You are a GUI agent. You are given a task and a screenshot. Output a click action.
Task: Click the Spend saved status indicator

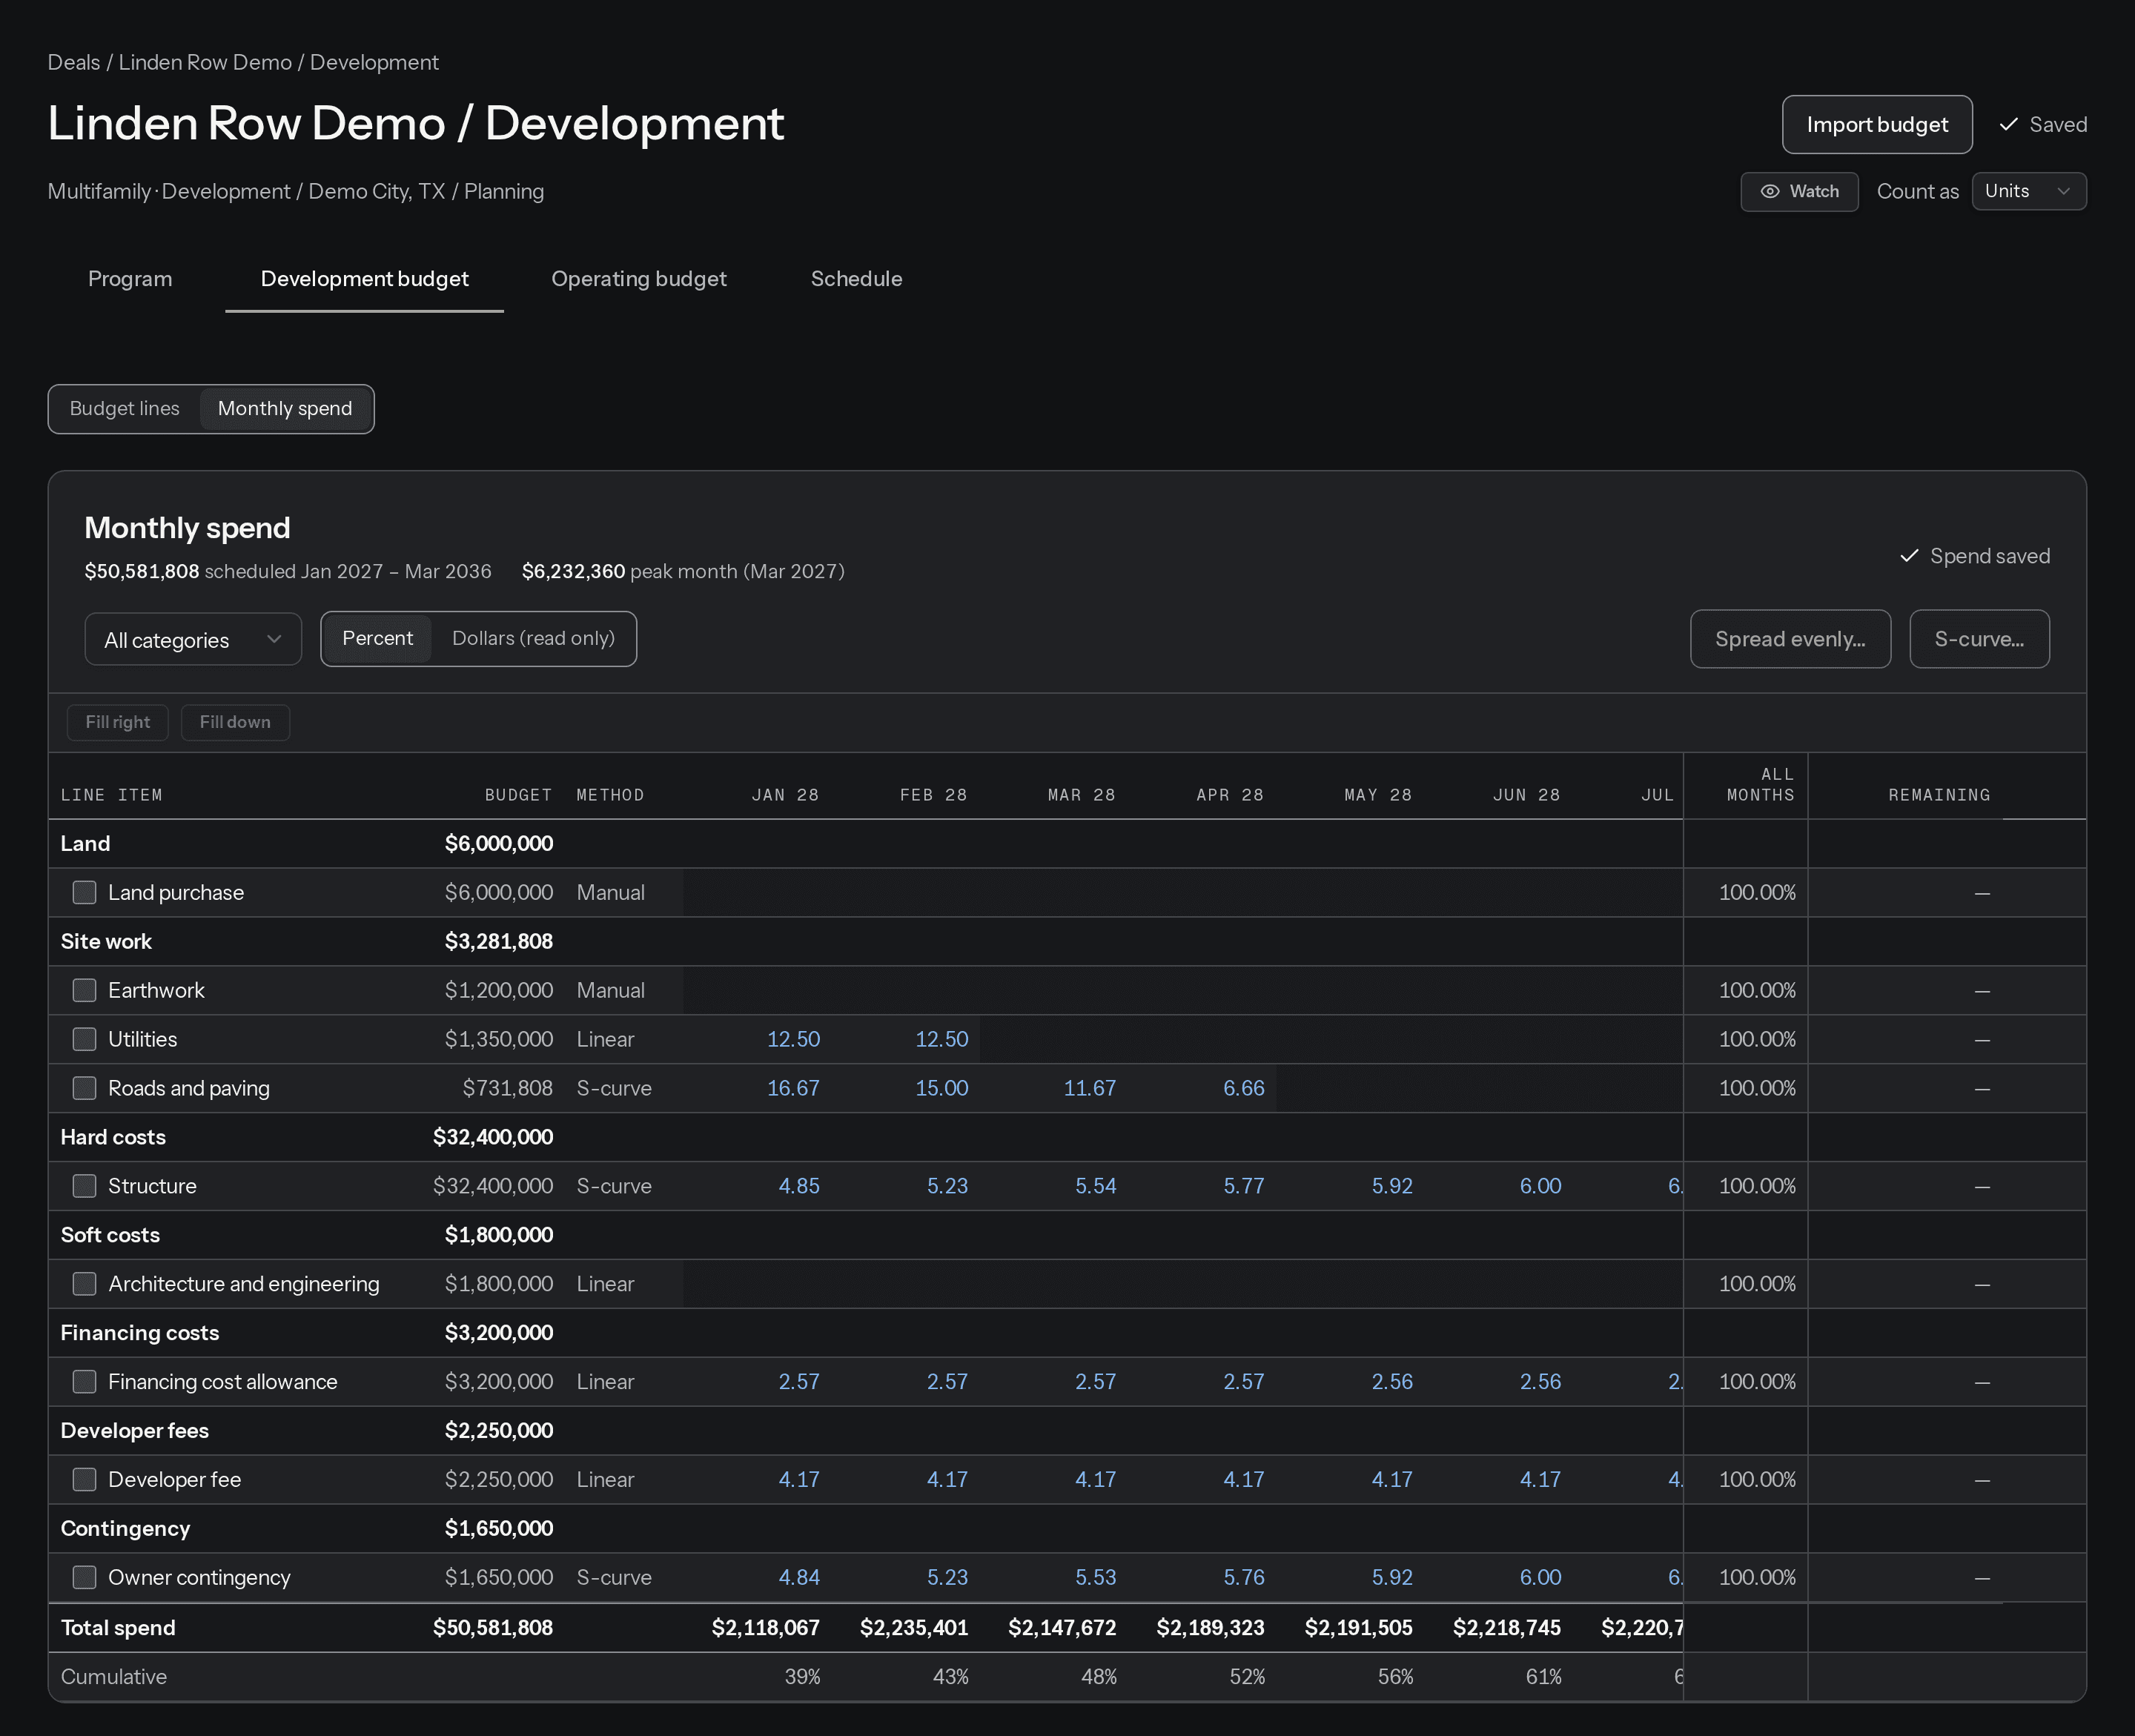click(x=1975, y=556)
